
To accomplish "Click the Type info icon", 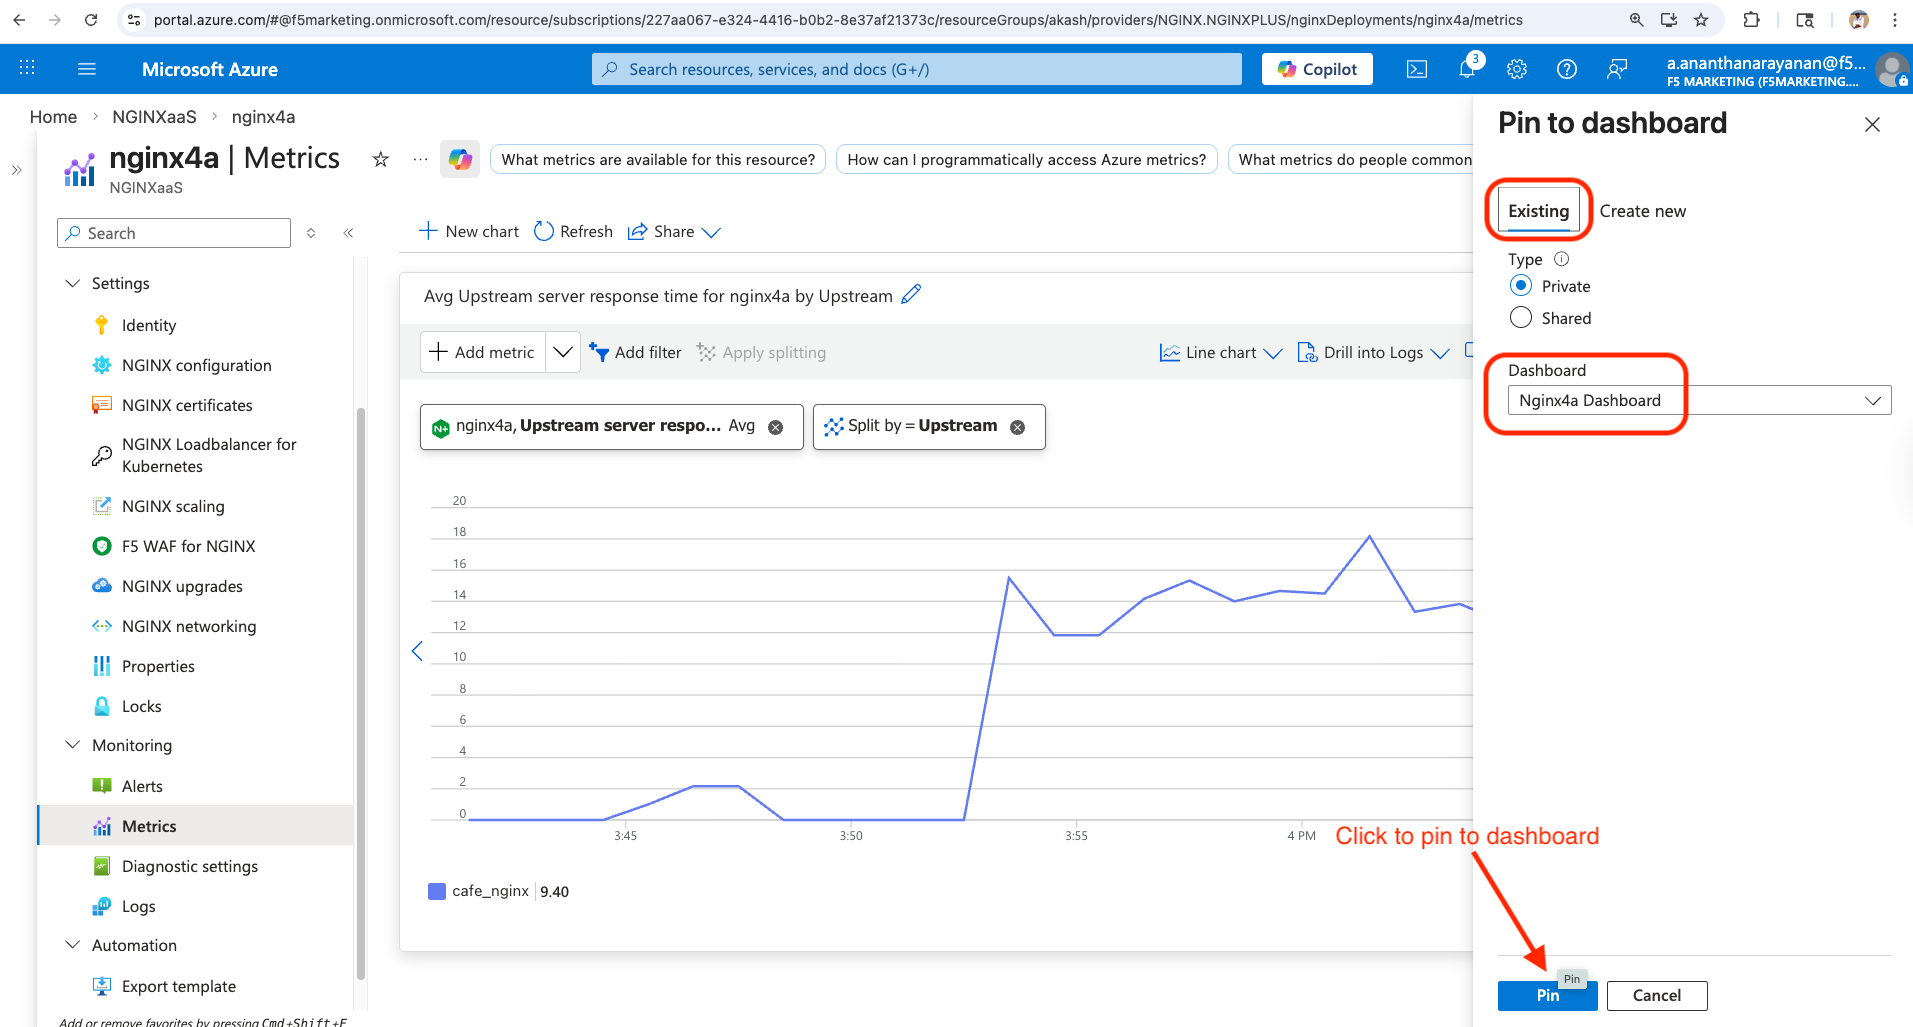I will (x=1561, y=259).
